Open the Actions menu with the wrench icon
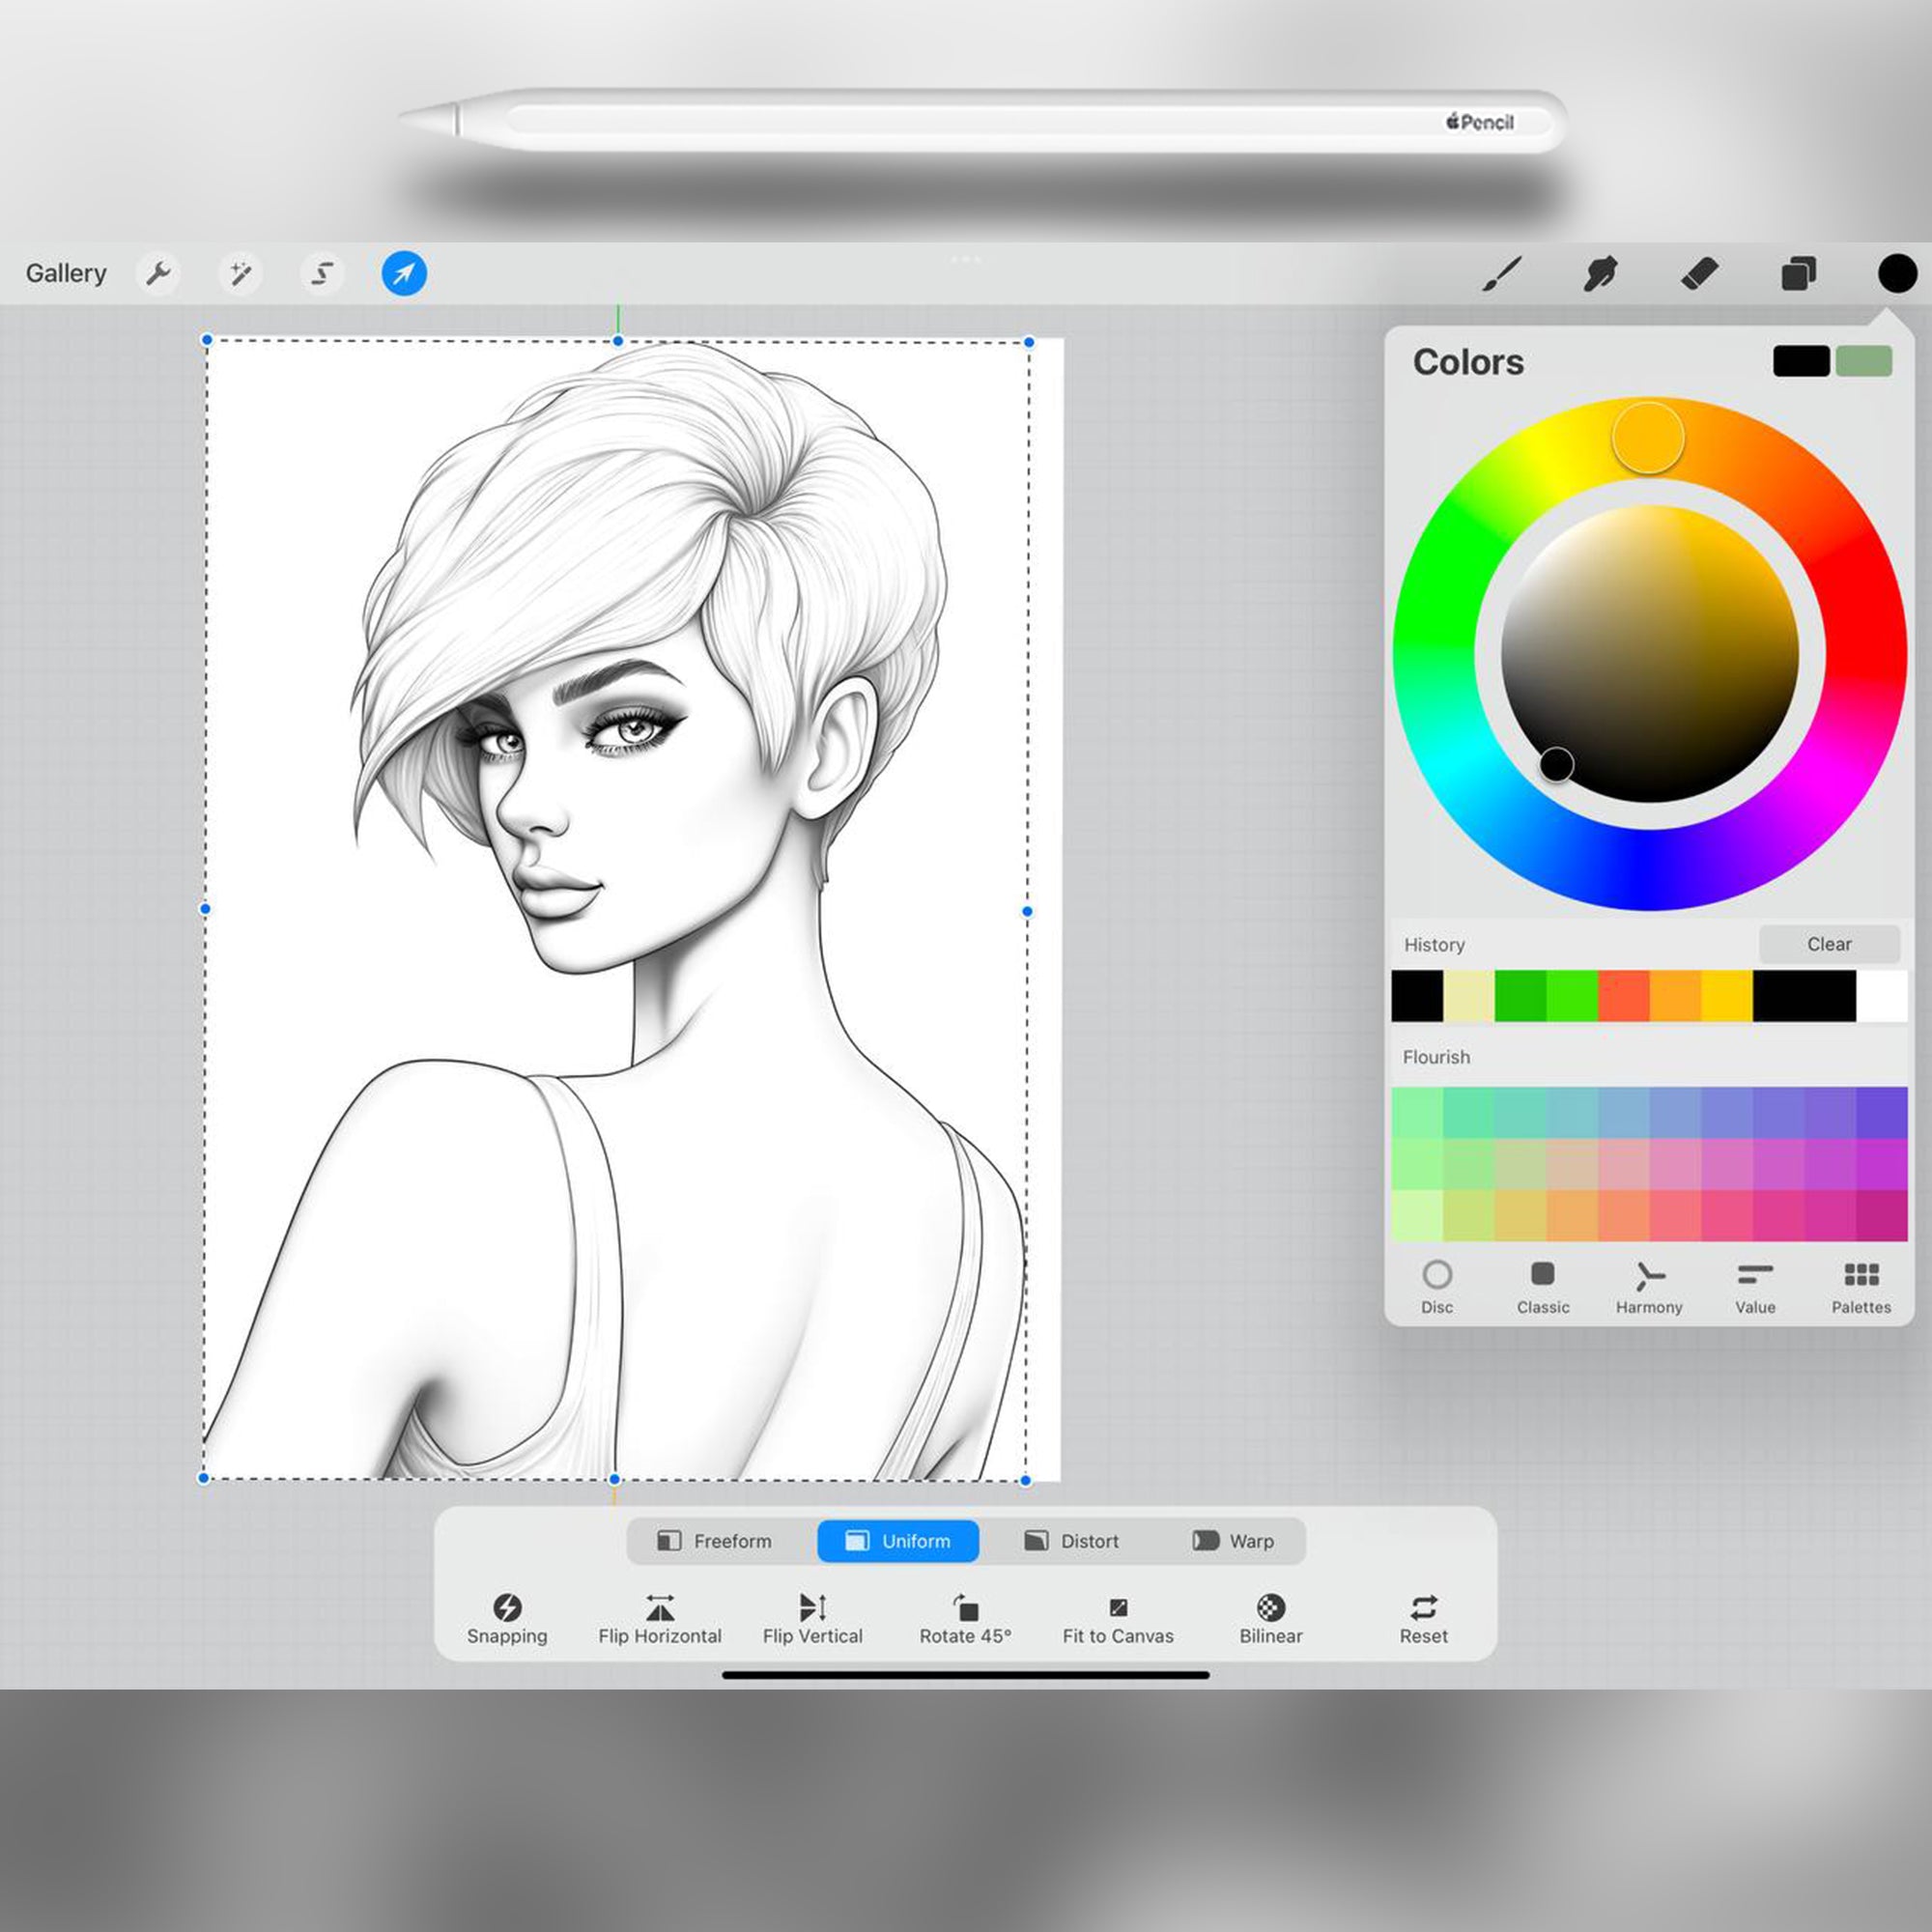 click(159, 272)
